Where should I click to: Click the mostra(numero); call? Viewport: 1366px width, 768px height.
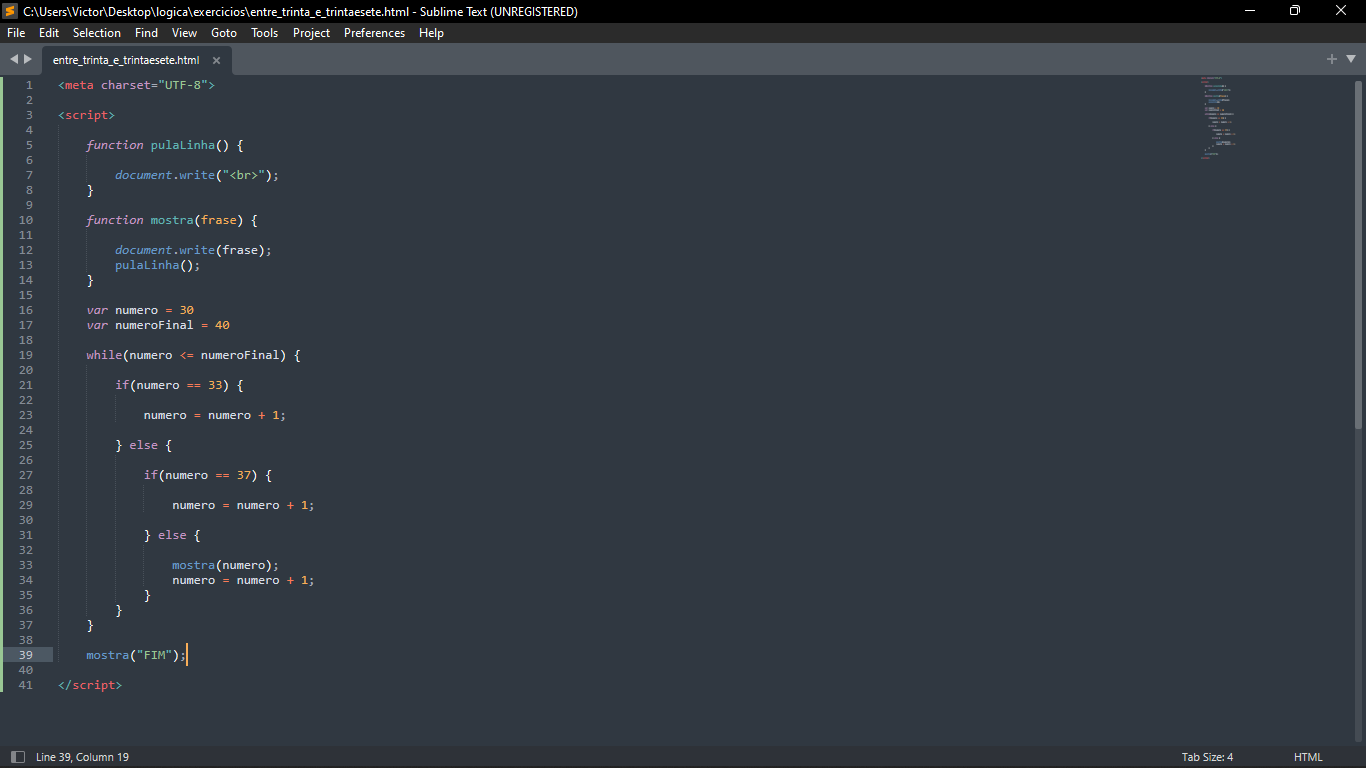[x=226, y=565]
